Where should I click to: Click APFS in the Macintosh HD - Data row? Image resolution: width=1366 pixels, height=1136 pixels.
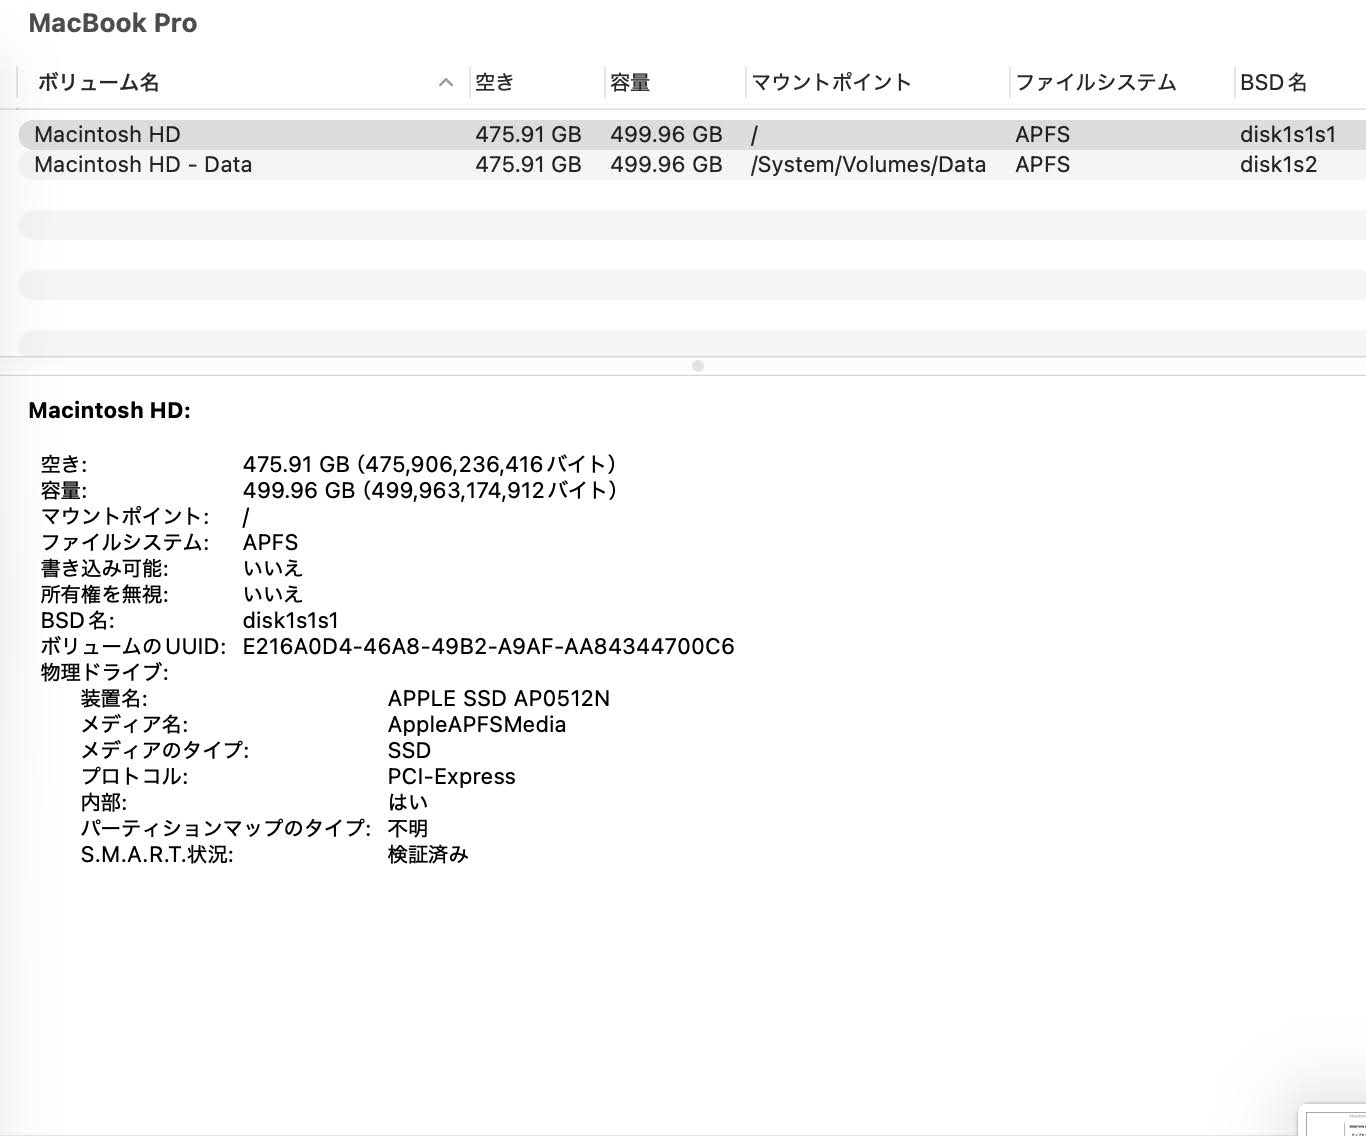pyautogui.click(x=1042, y=165)
